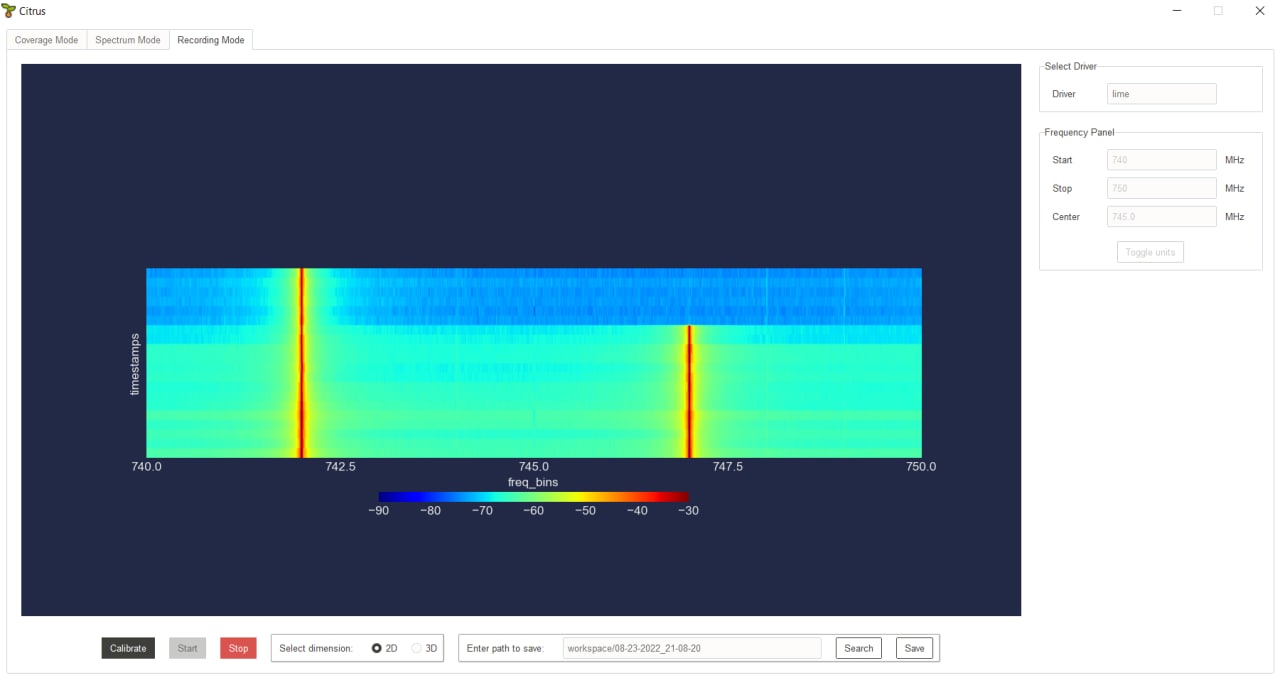Open the Driver field showing lime
1280x680 pixels.
[1162, 94]
